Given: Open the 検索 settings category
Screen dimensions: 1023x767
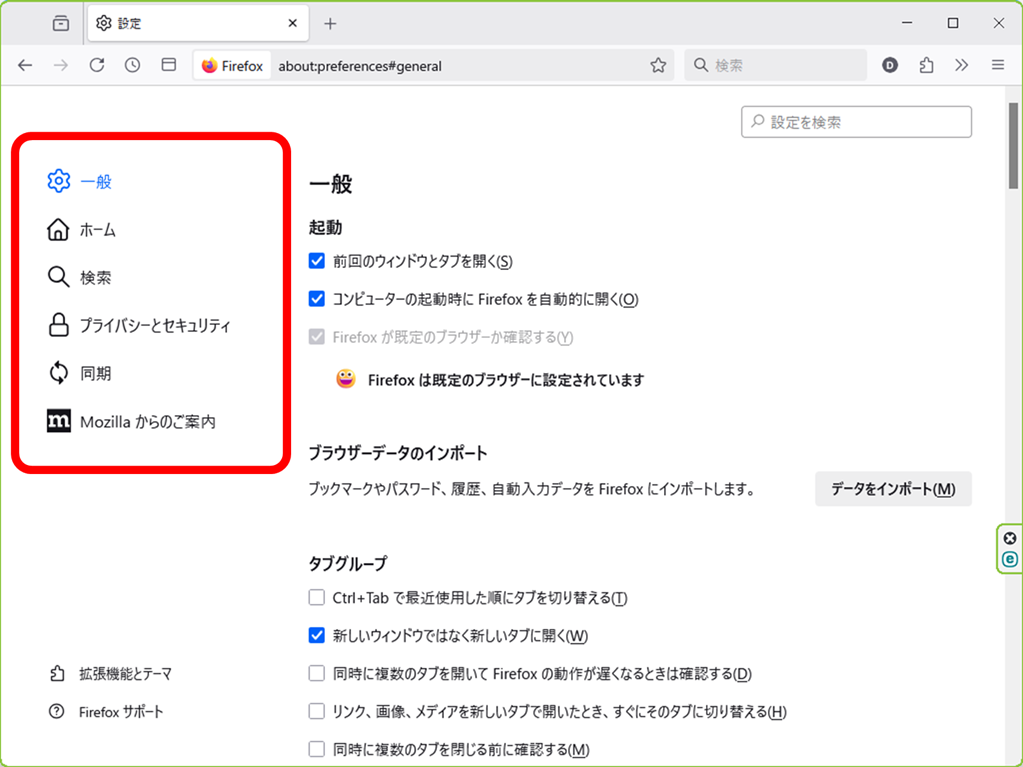Looking at the screenshot, I should (96, 277).
